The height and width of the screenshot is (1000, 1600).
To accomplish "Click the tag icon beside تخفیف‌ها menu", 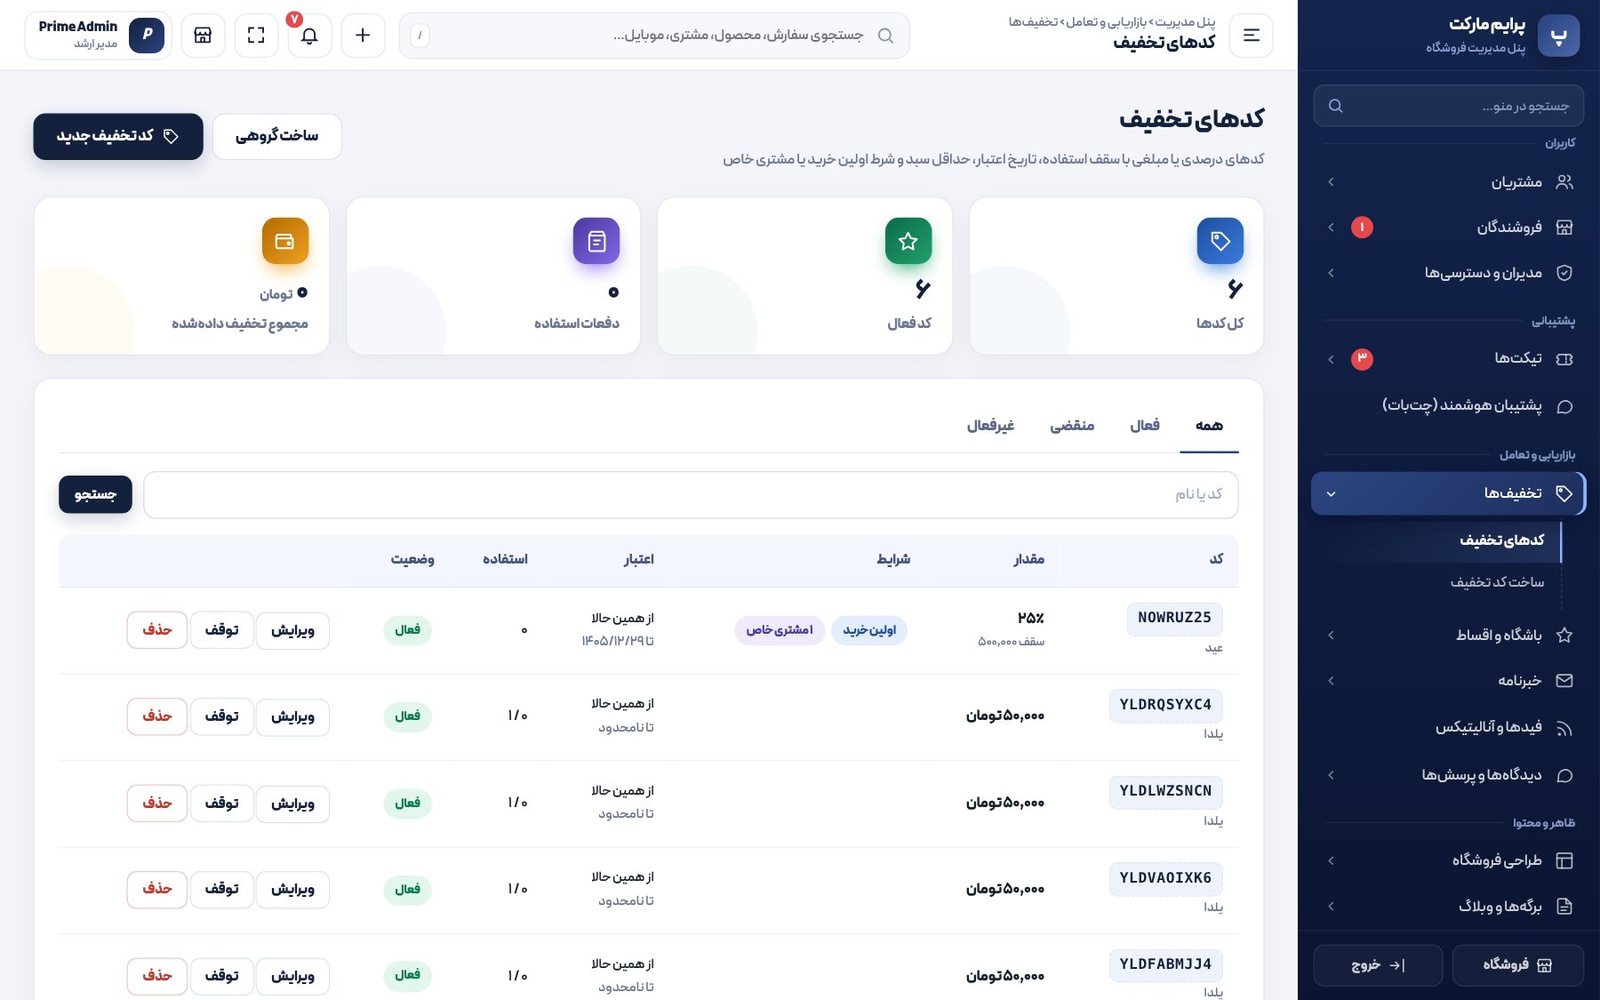I will 1565,493.
